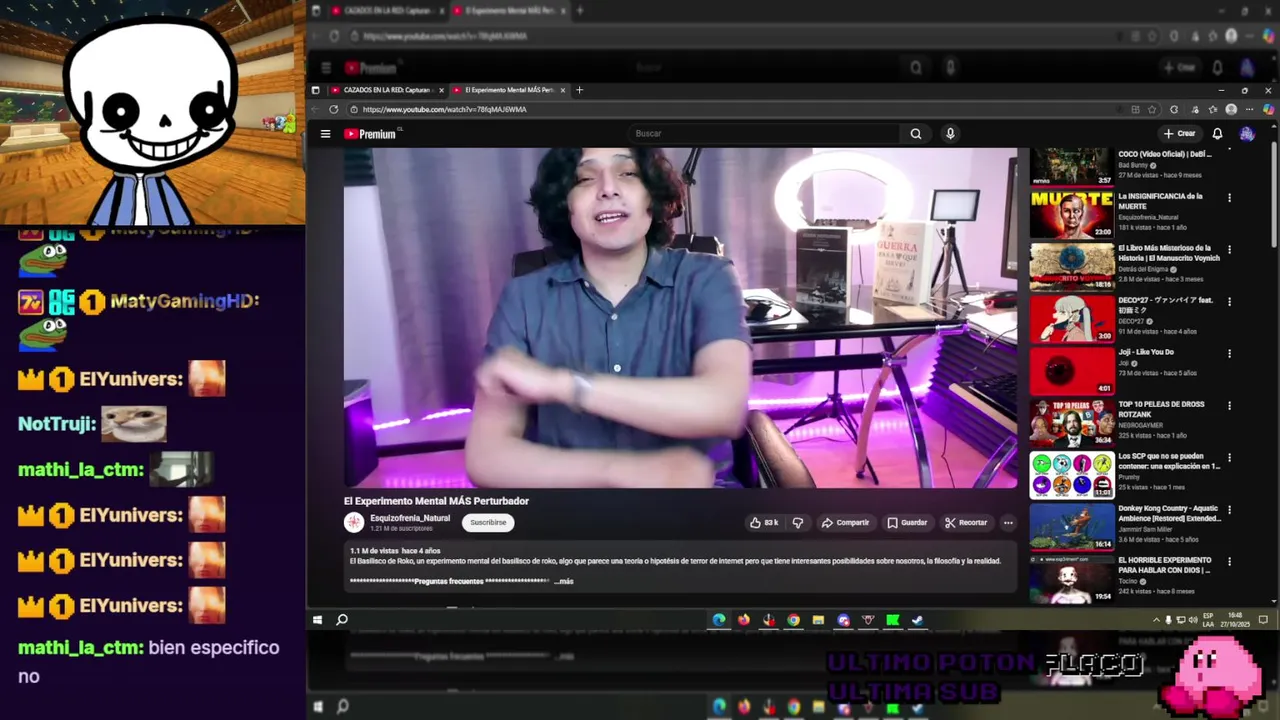The image size is (1280, 720).
Task: Open more actions beside the Recortar button
Action: pyautogui.click(x=1008, y=522)
